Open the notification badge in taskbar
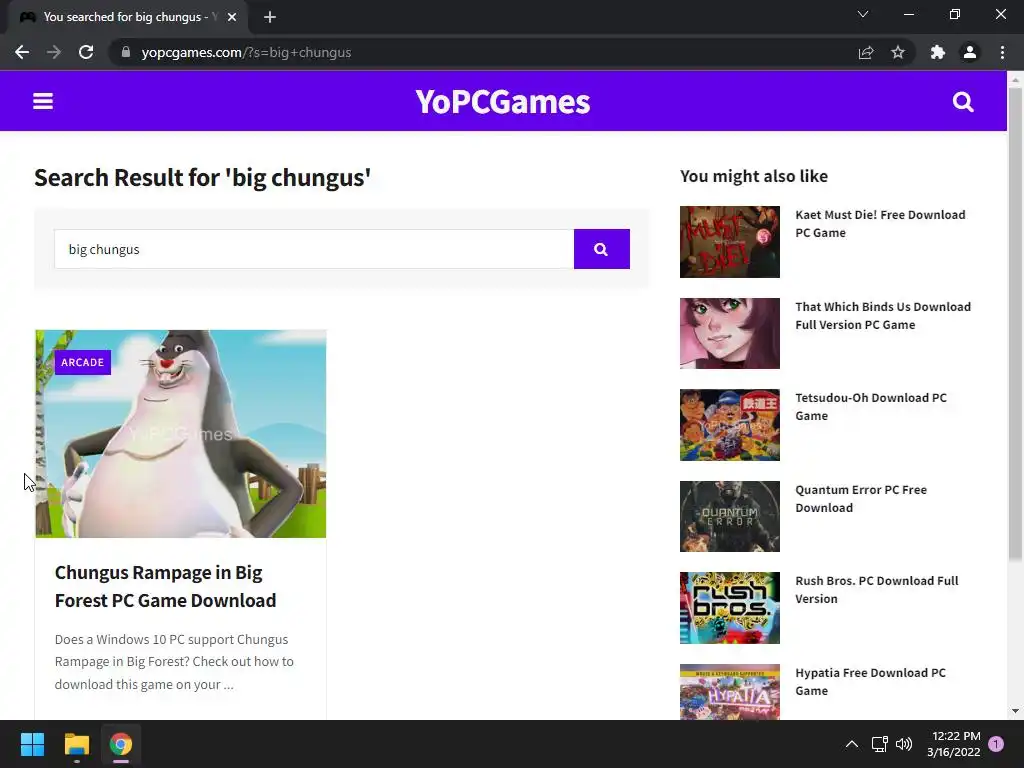1024x768 pixels. [x=996, y=744]
